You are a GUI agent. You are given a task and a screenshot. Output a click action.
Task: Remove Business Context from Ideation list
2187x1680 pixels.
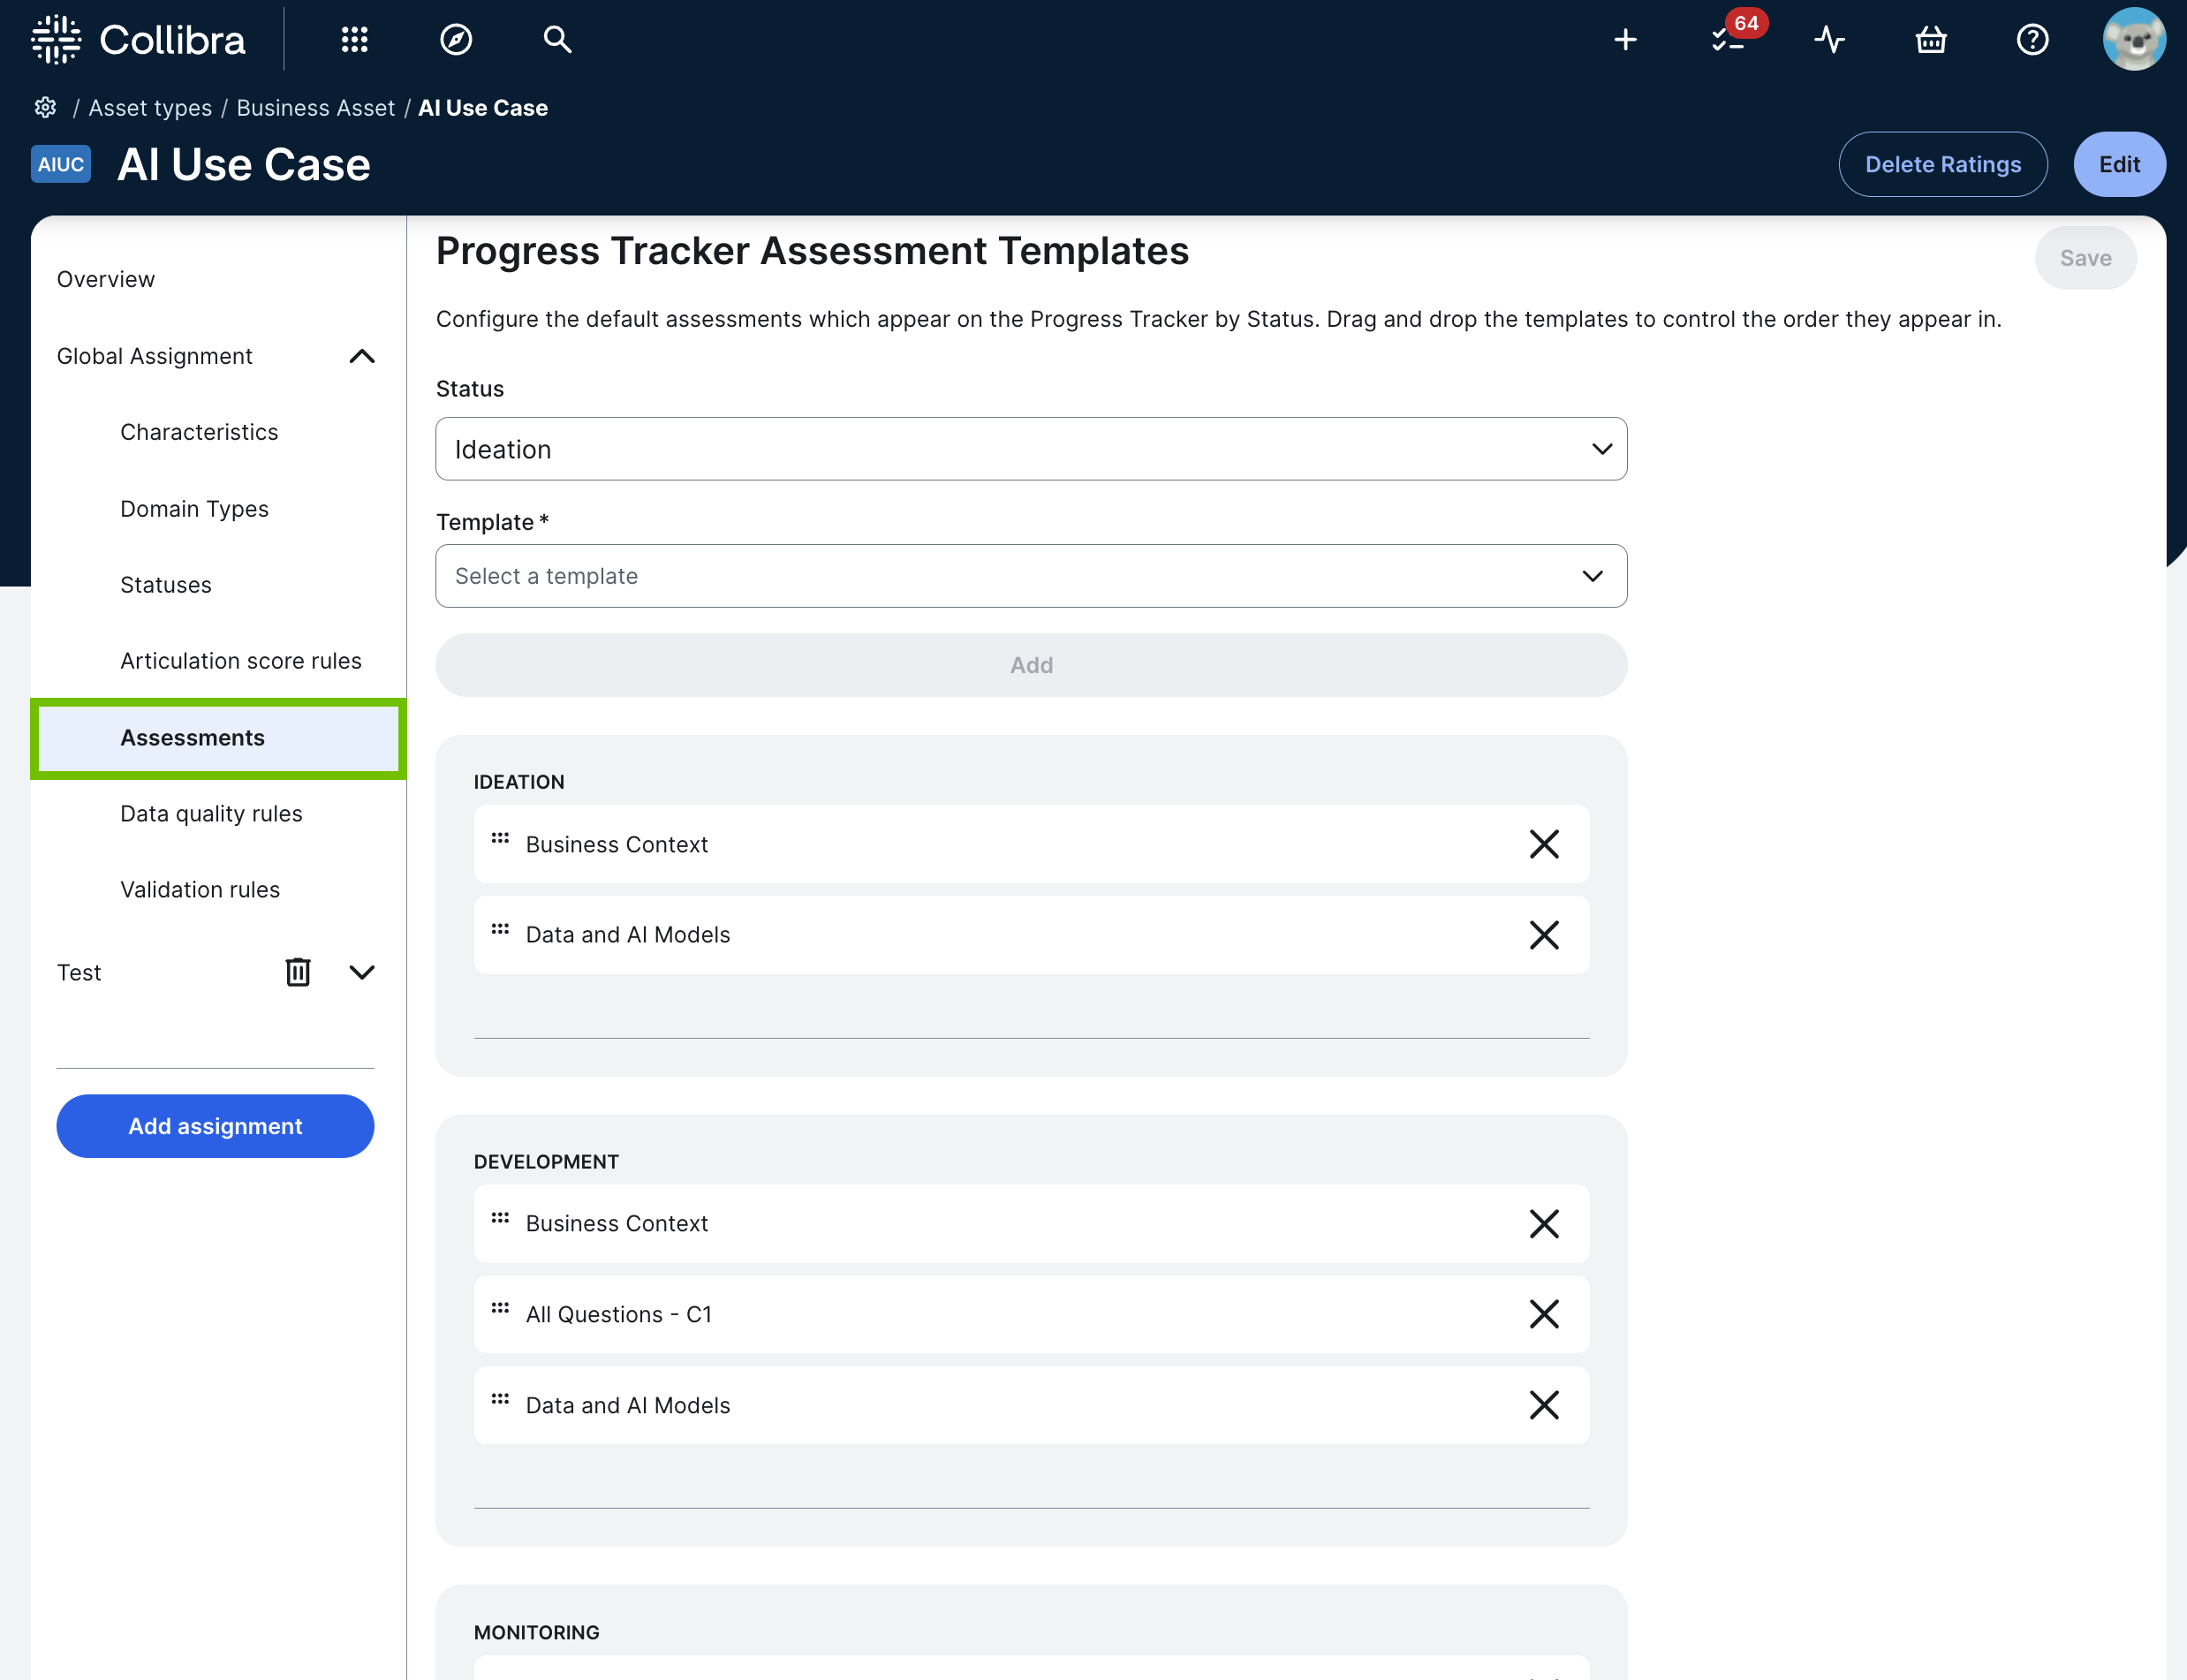click(x=1543, y=844)
